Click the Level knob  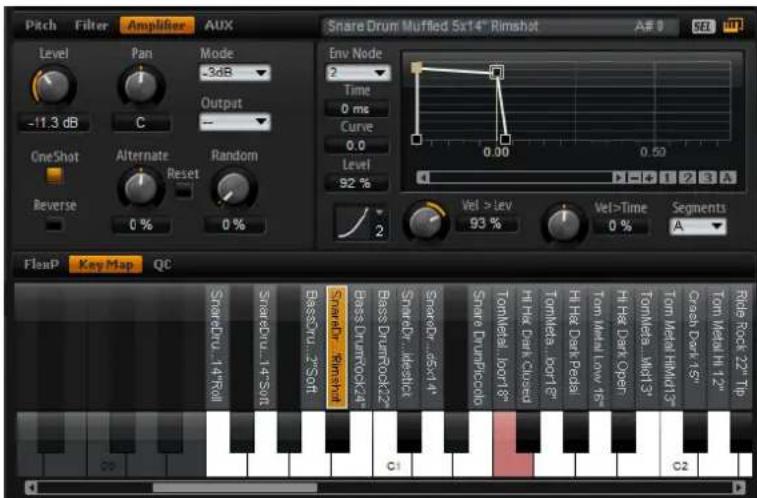click(52, 86)
